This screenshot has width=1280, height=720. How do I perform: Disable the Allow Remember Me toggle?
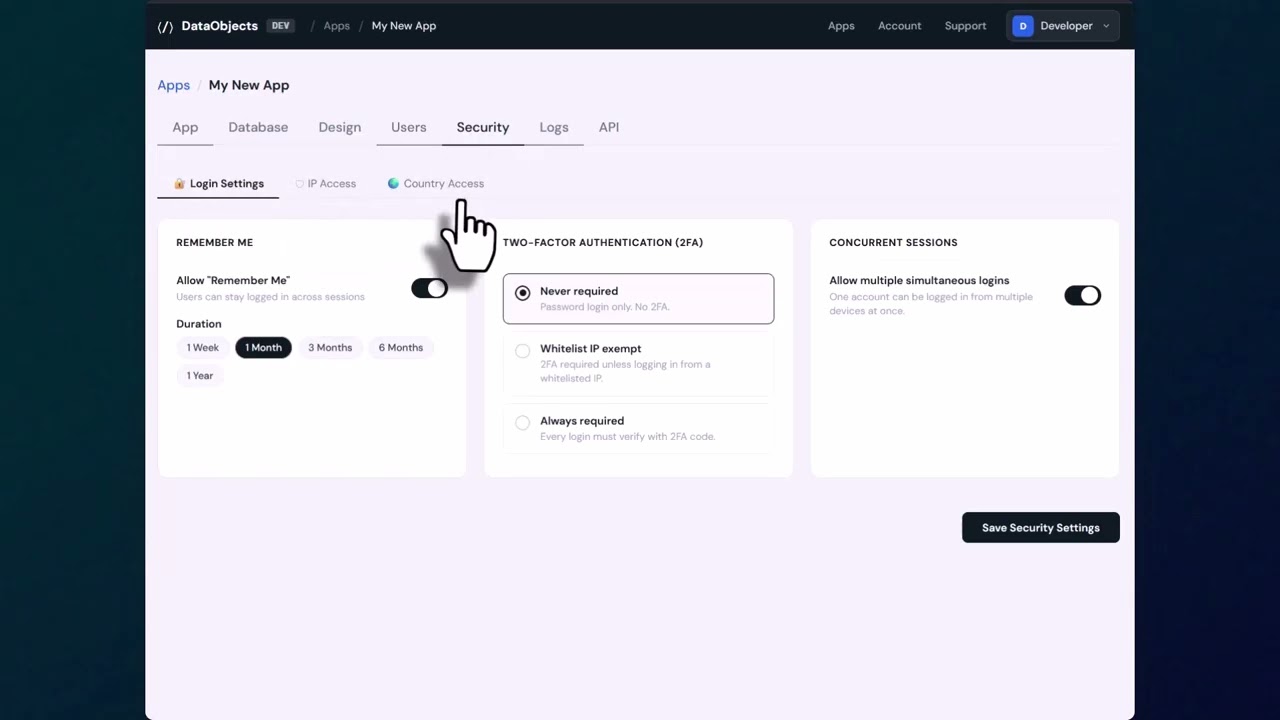point(430,288)
